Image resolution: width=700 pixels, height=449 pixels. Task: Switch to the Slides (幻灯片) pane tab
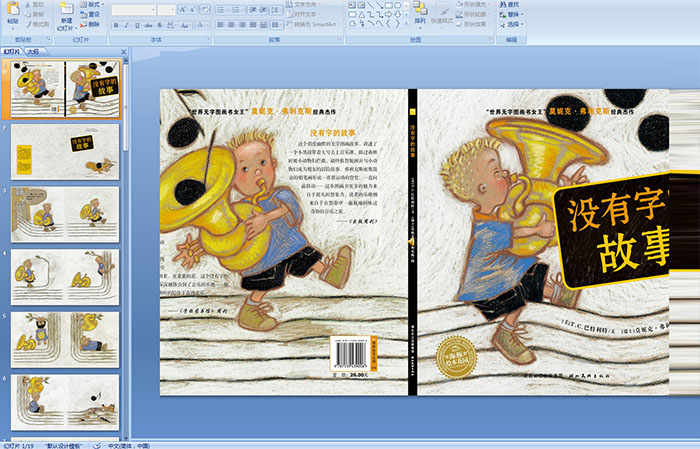[12, 51]
